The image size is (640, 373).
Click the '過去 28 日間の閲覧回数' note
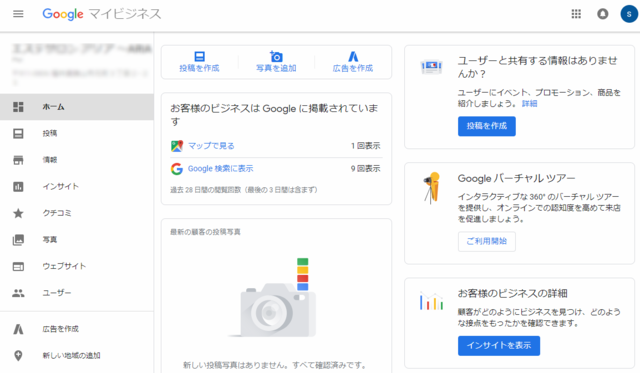pyautogui.click(x=244, y=190)
